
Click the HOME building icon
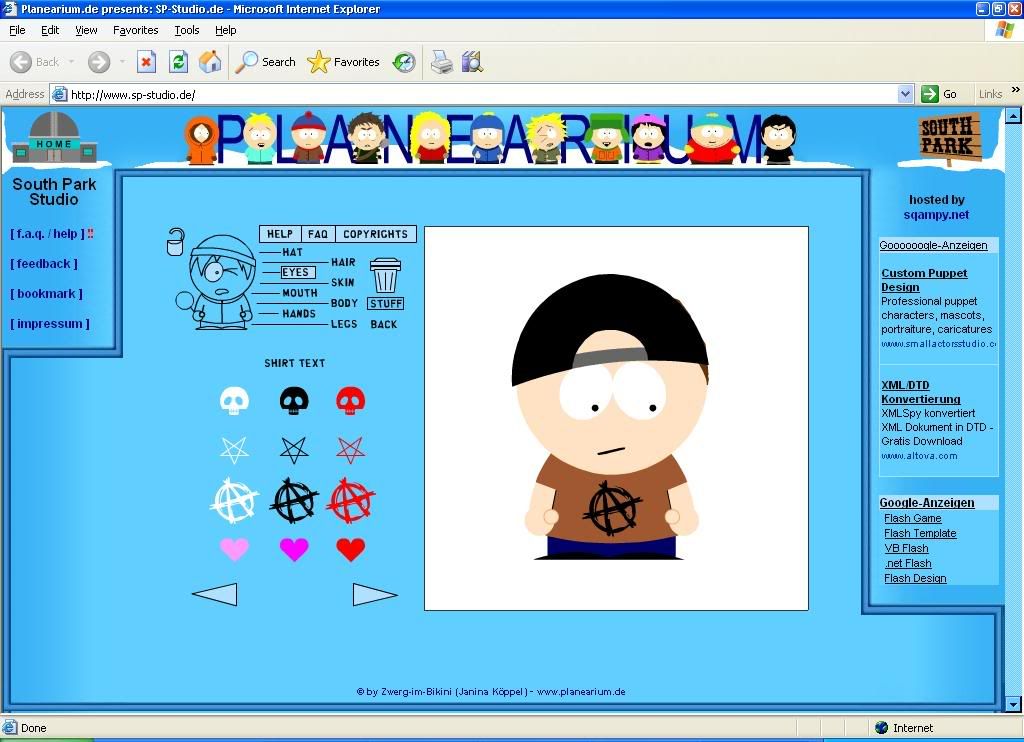point(54,138)
